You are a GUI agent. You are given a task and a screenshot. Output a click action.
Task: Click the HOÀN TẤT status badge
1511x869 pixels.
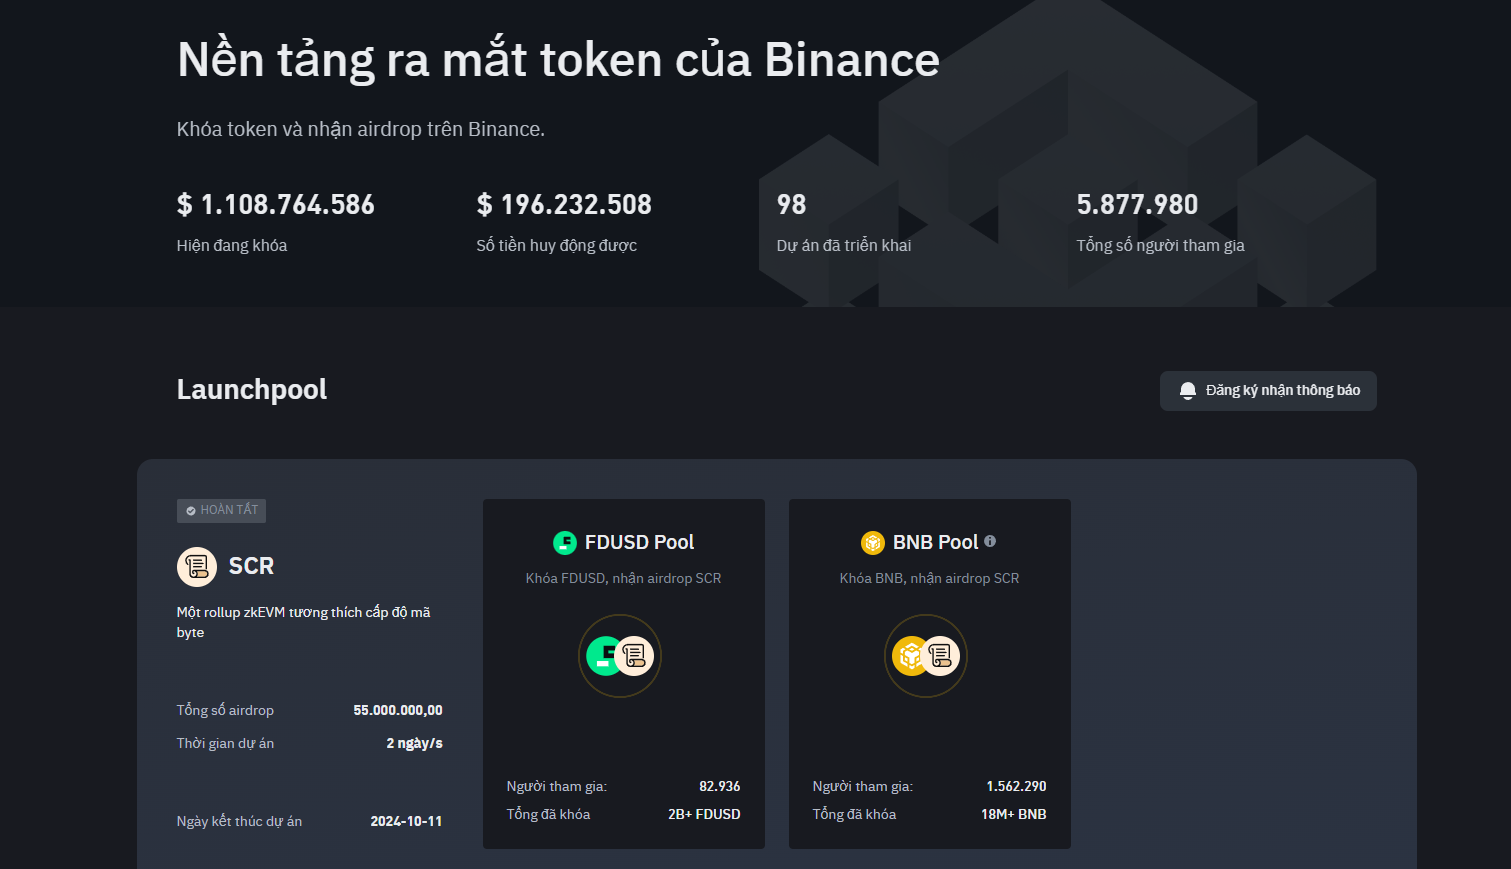click(221, 510)
